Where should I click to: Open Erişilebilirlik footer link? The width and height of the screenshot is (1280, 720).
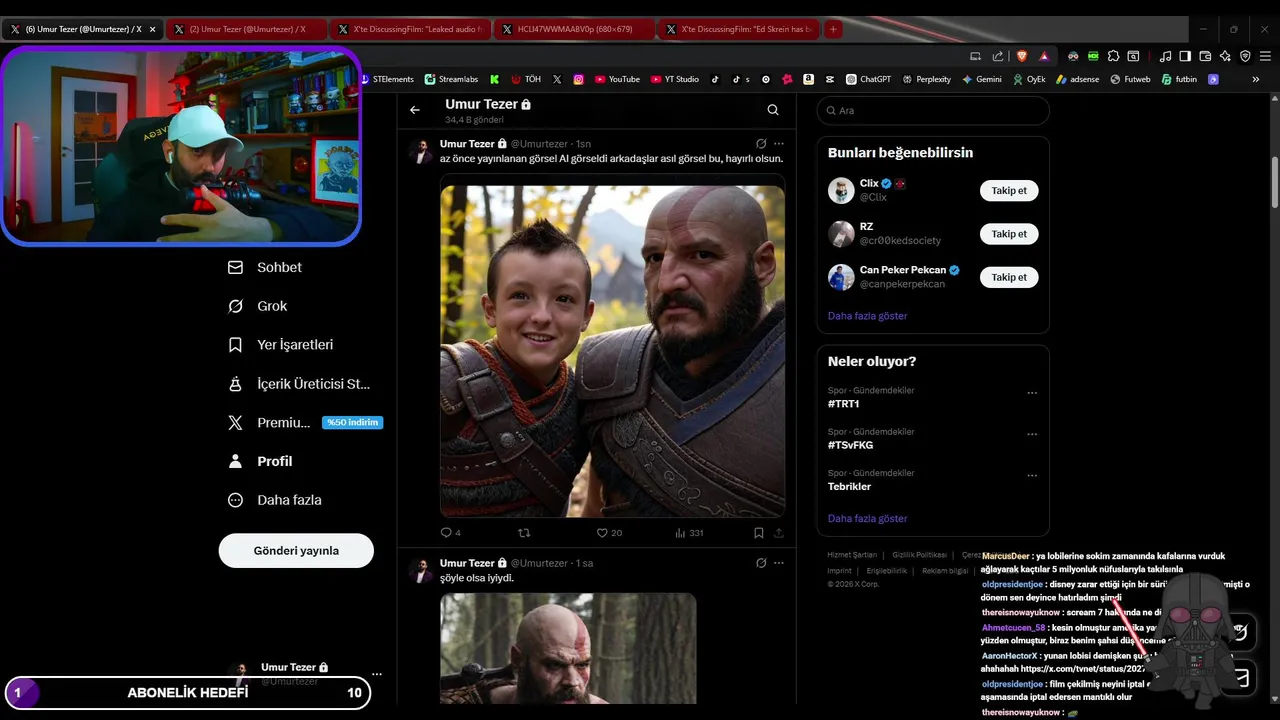(886, 571)
